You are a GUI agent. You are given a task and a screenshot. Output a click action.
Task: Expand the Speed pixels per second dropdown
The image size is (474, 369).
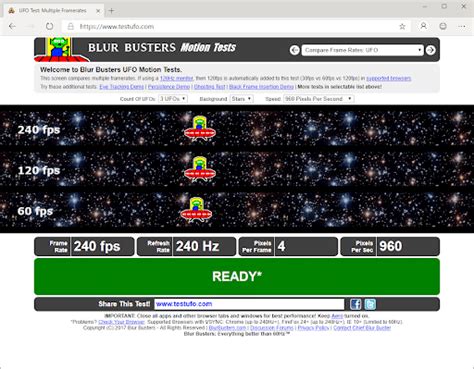[x=318, y=99]
